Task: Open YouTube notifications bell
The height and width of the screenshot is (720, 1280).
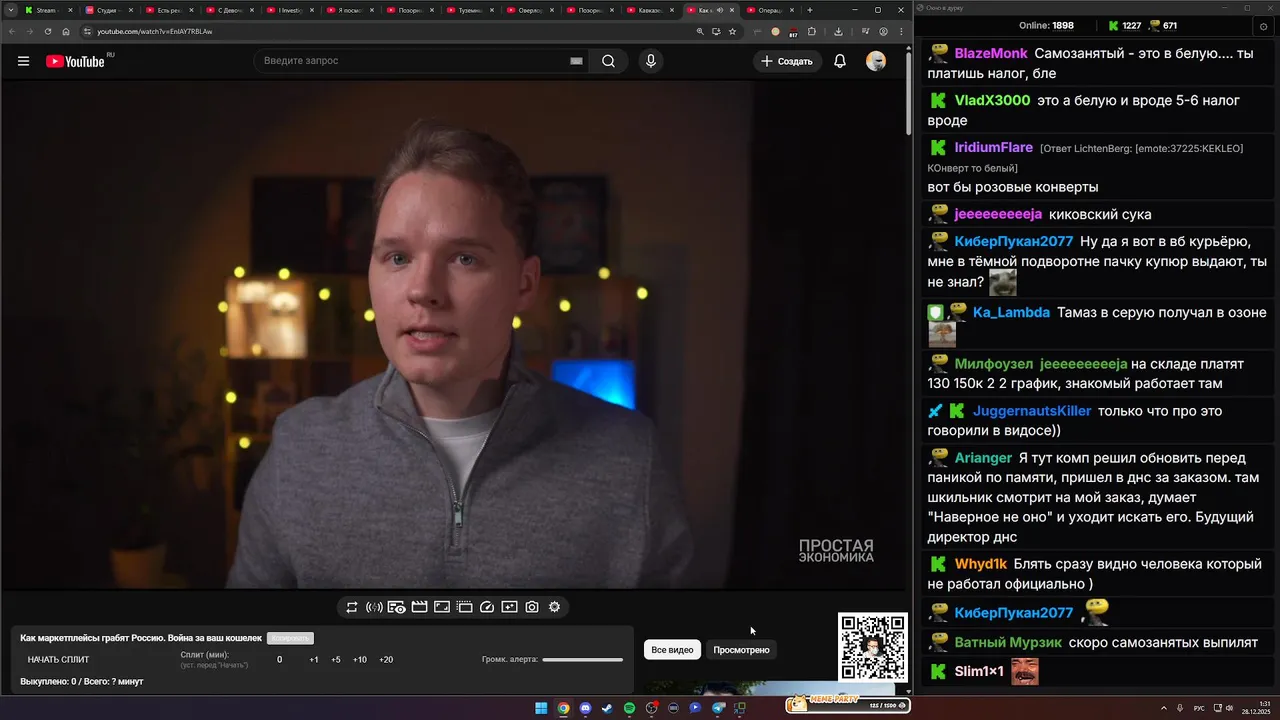Action: pyautogui.click(x=840, y=61)
